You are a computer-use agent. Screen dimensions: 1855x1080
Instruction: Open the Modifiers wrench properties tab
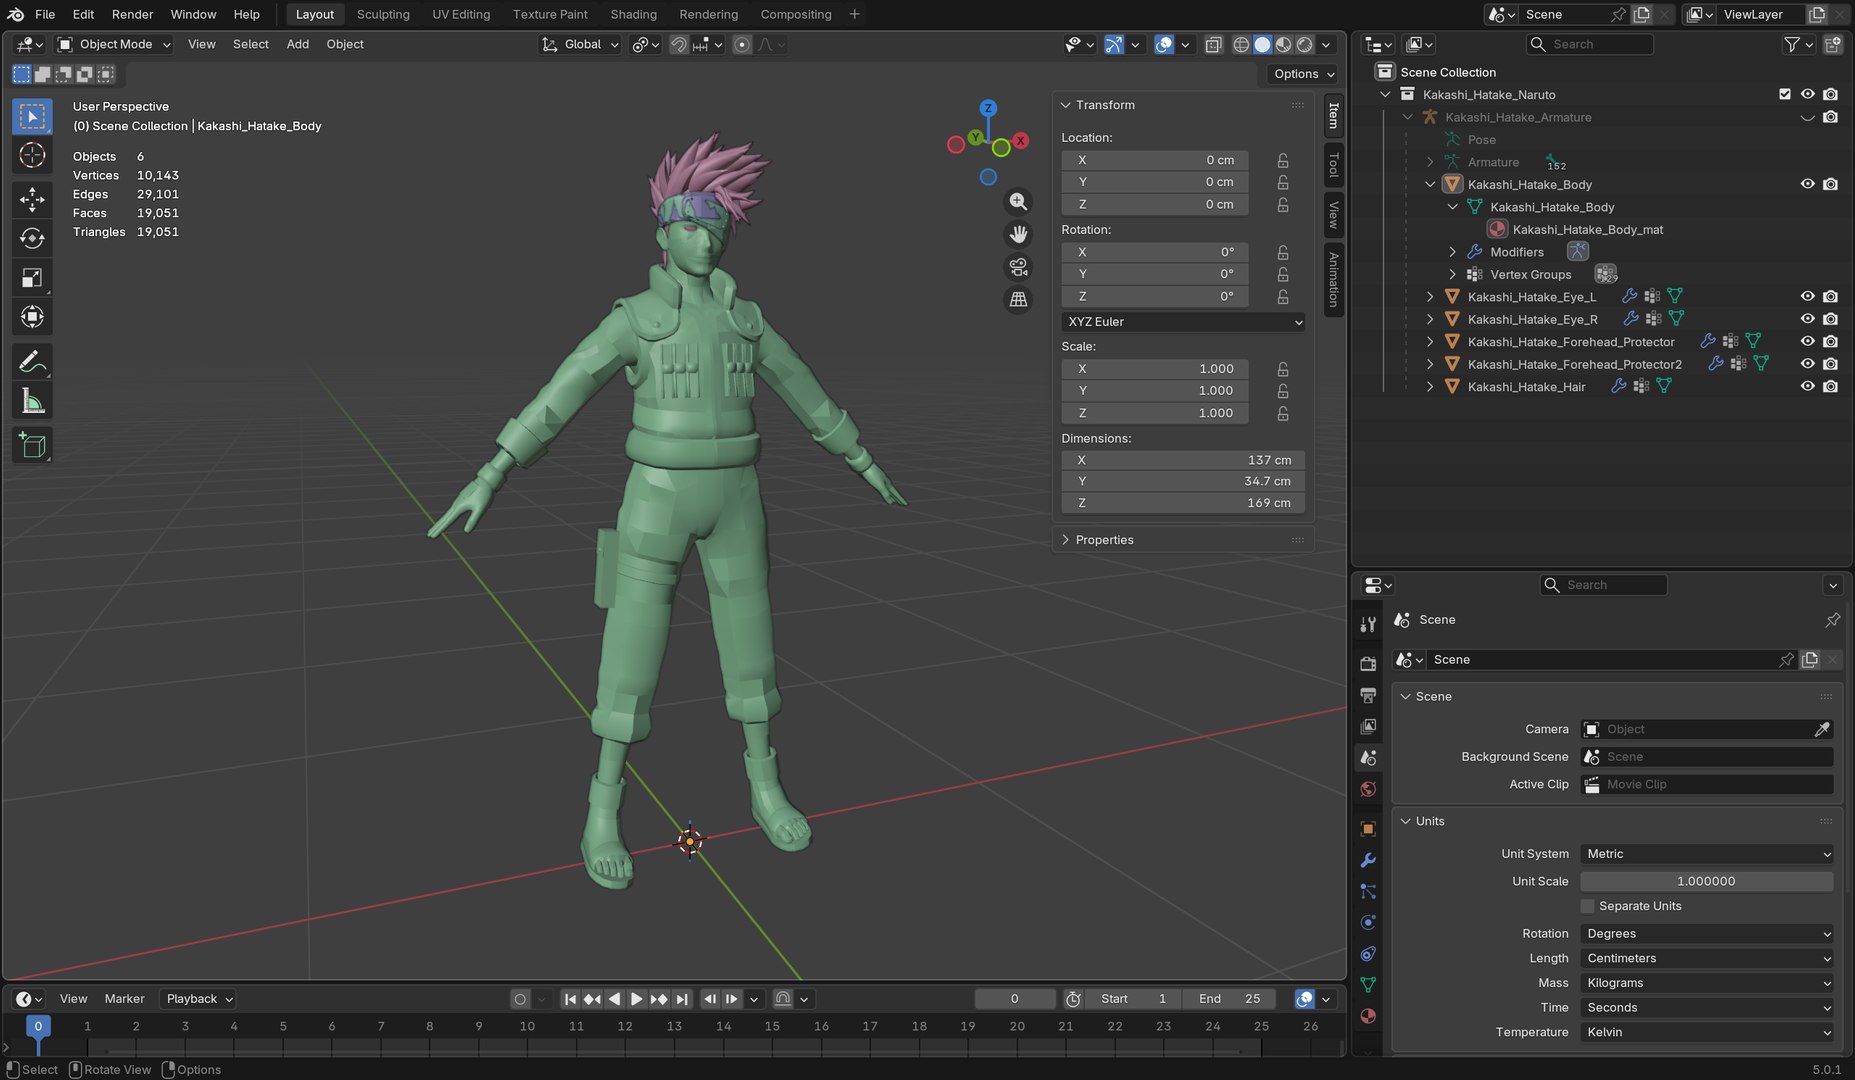point(1368,860)
